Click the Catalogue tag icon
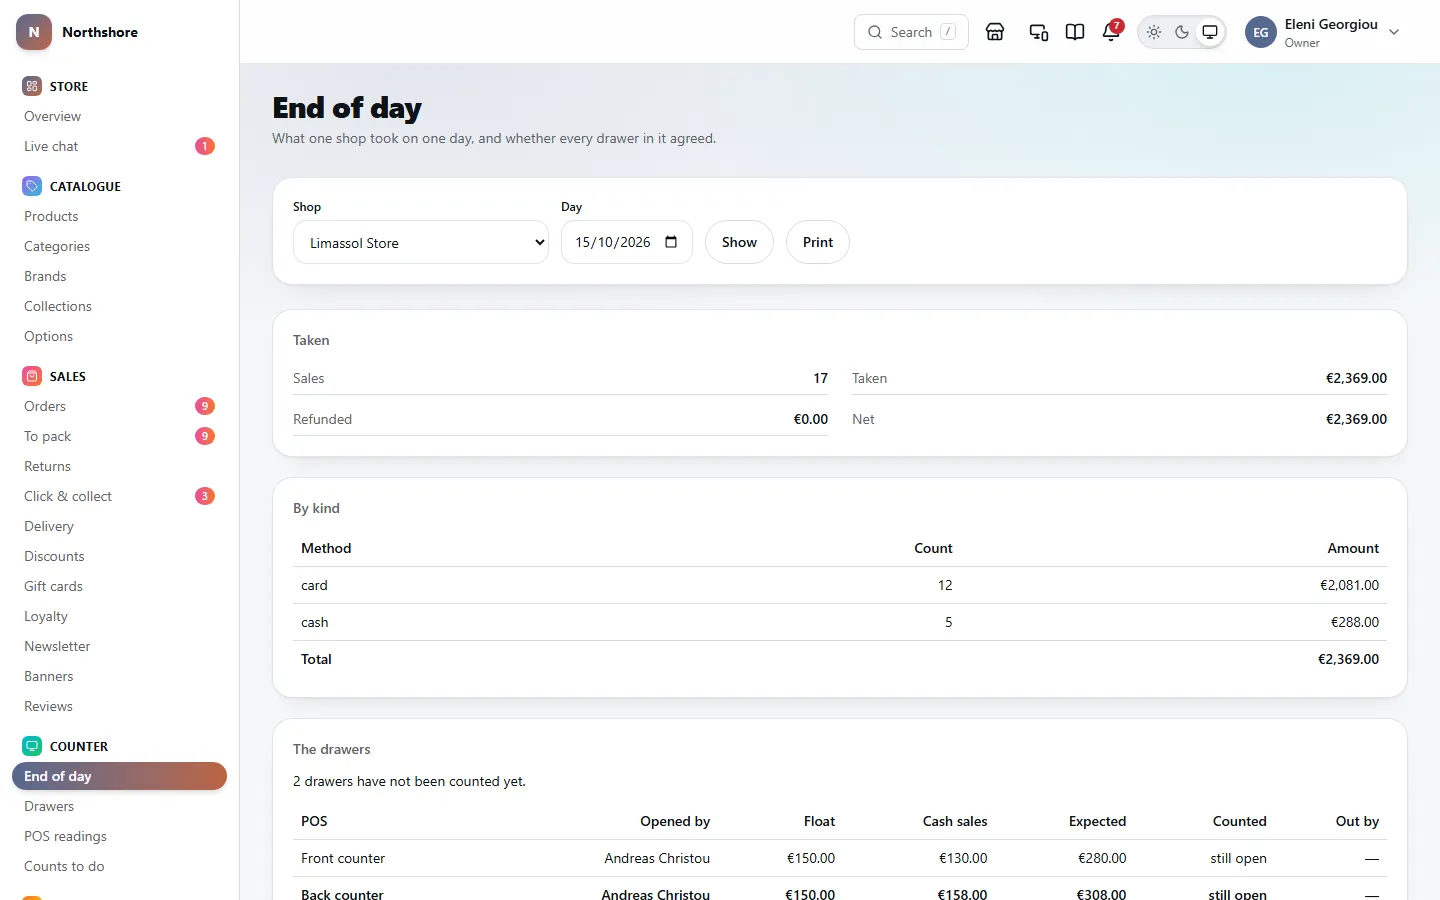Image resolution: width=1440 pixels, height=900 pixels. [x=32, y=186]
